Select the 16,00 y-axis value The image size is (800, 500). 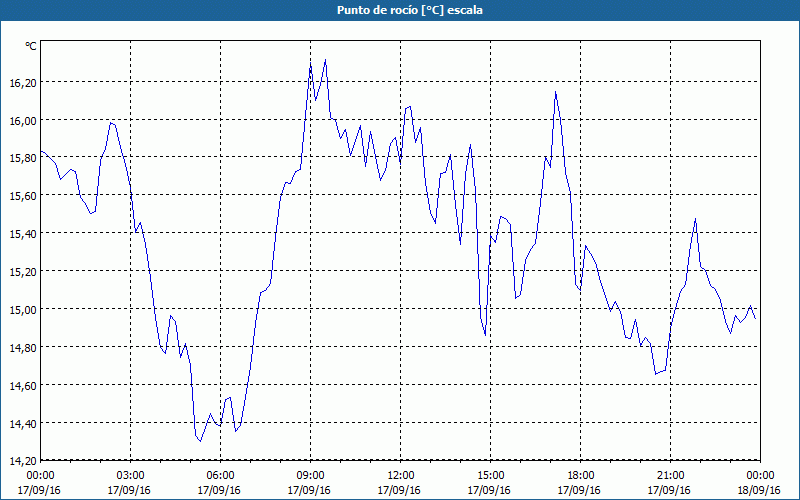tap(23, 120)
